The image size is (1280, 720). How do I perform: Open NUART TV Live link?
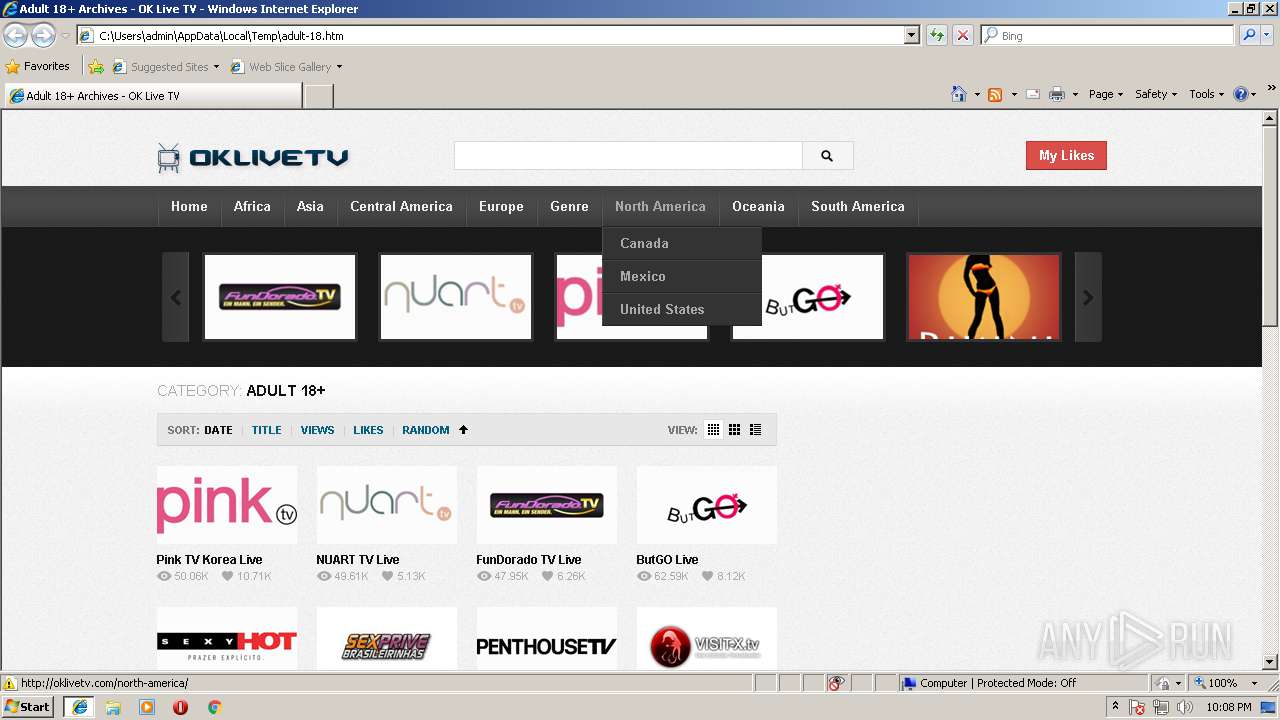click(357, 560)
